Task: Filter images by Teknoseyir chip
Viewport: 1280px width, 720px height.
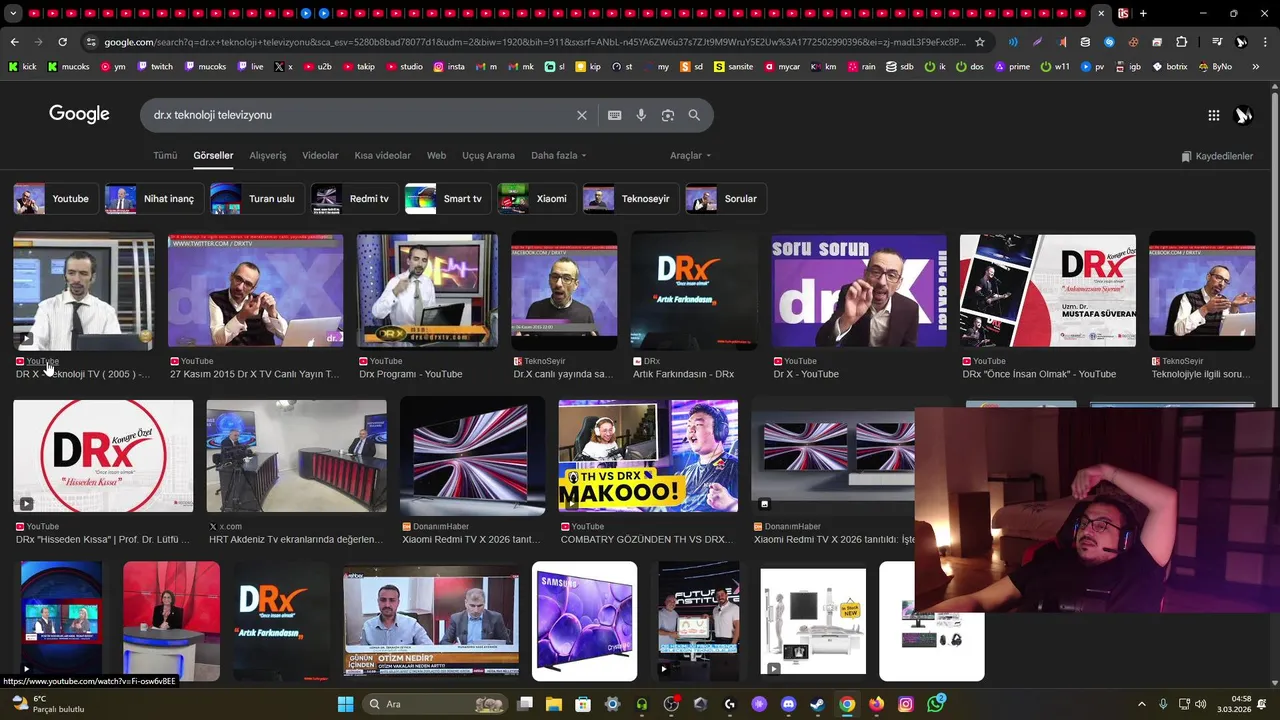Action: 631,199
